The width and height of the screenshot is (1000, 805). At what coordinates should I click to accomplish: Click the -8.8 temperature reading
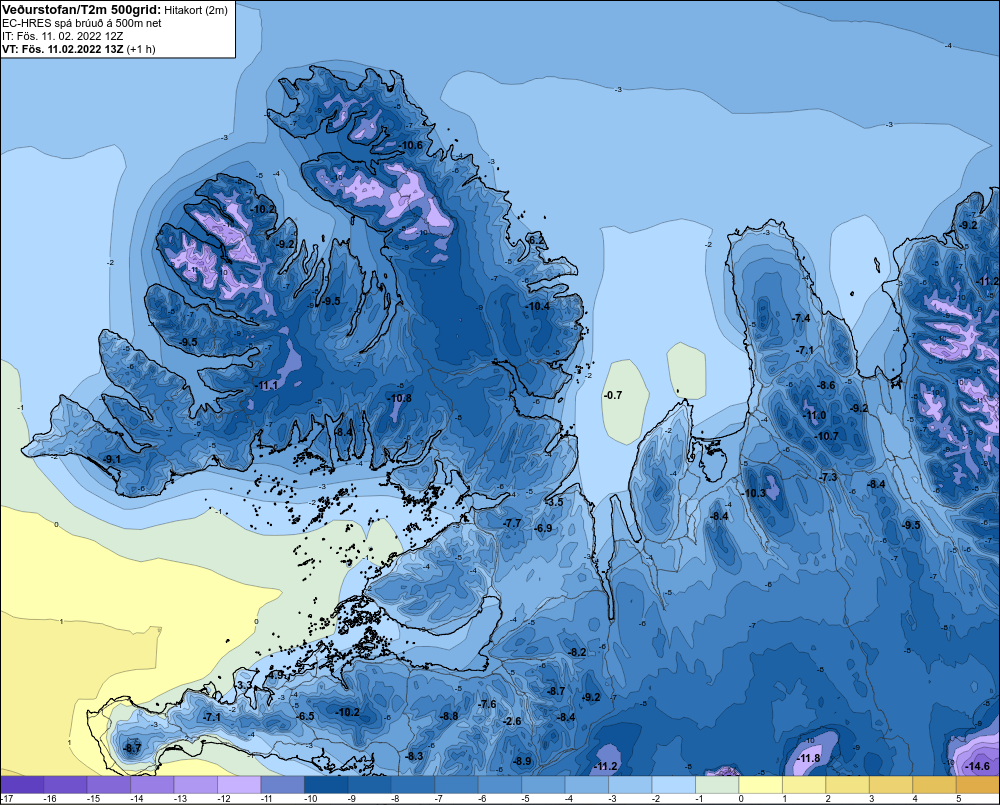pos(449,716)
